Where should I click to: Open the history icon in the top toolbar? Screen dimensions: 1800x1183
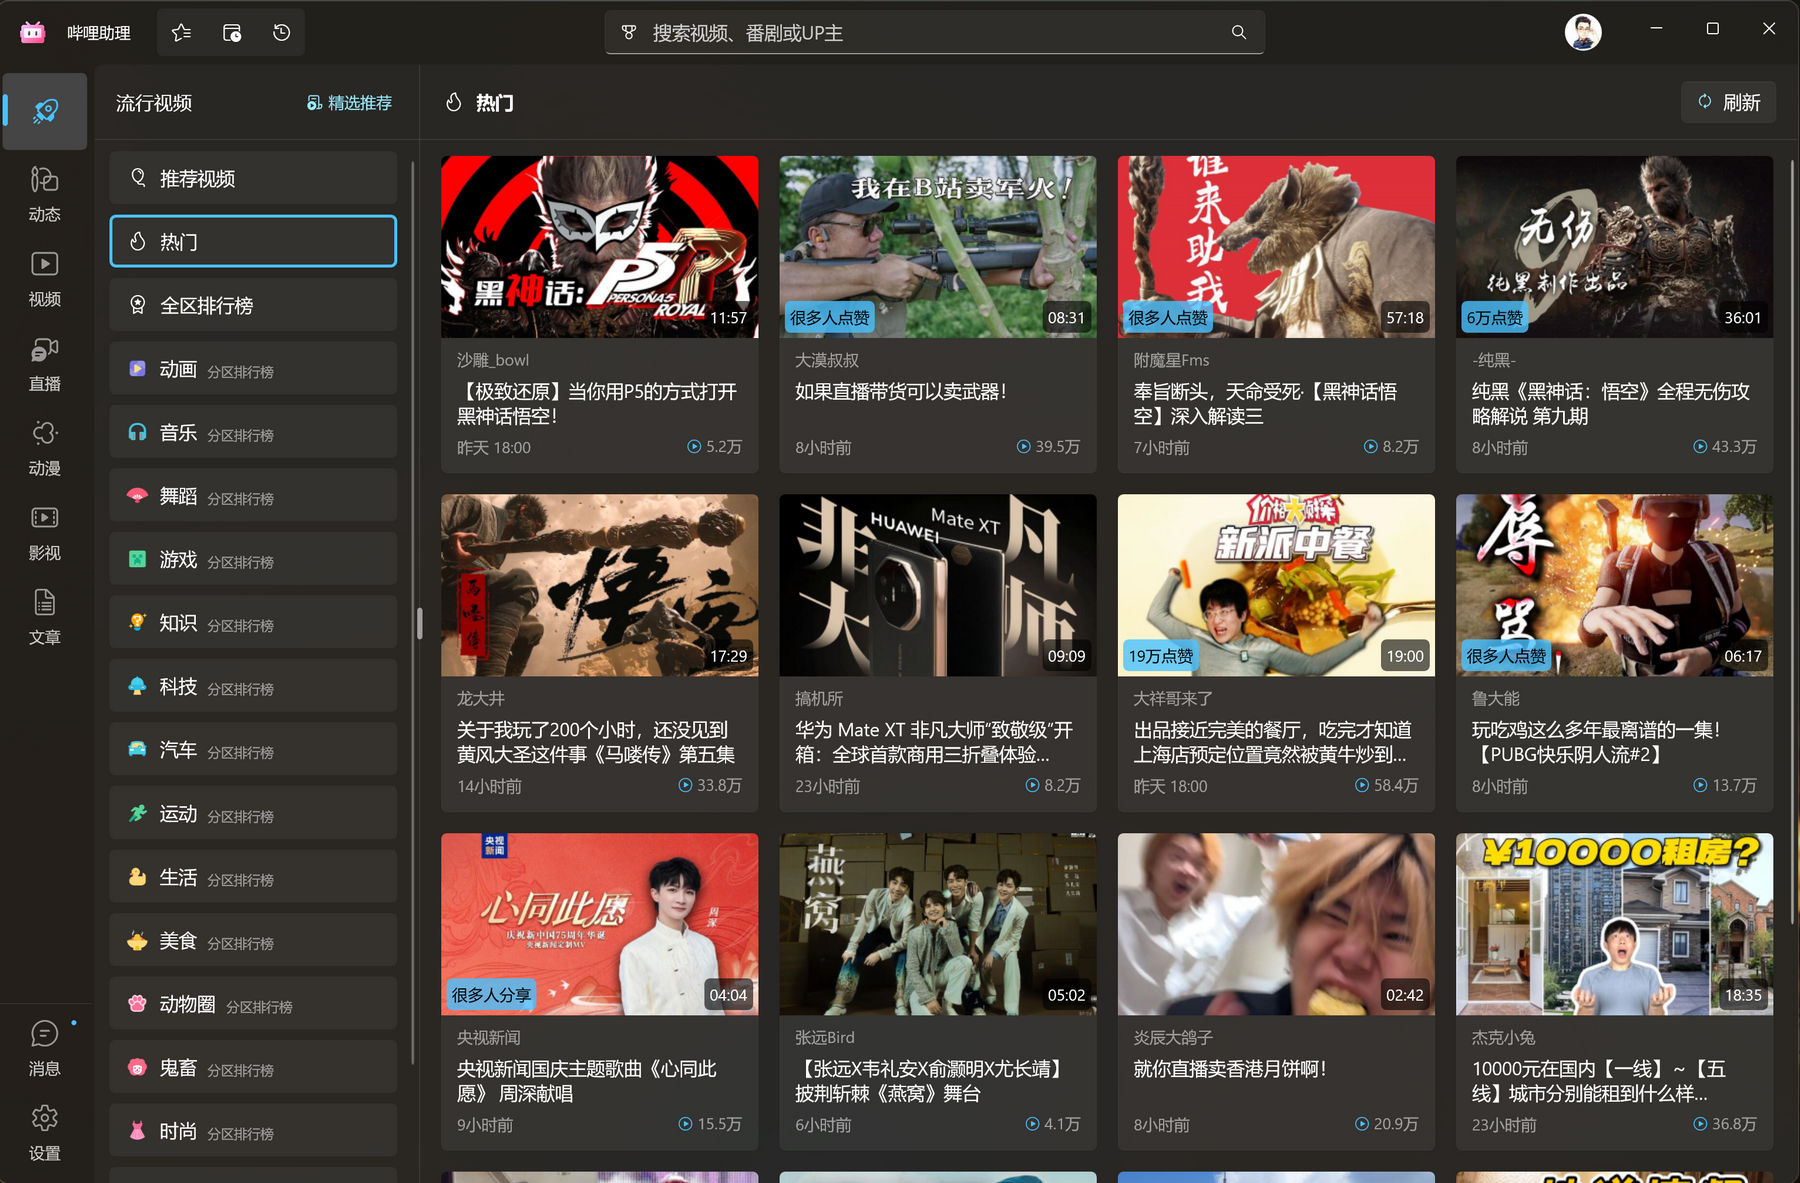click(x=281, y=31)
